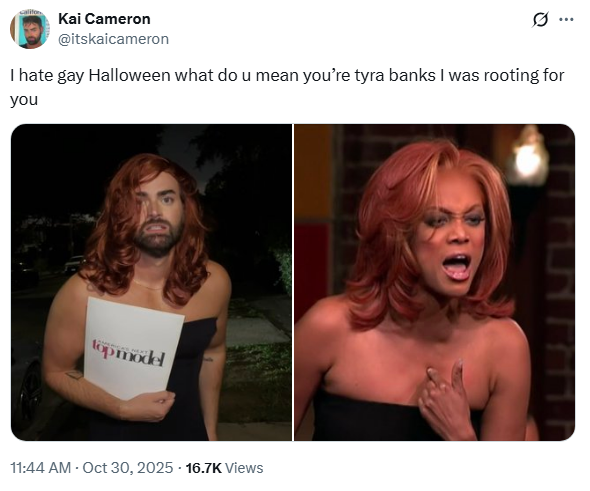Click the Oct 30, 2025 date
Screen dimensions: 590x491
(128, 468)
